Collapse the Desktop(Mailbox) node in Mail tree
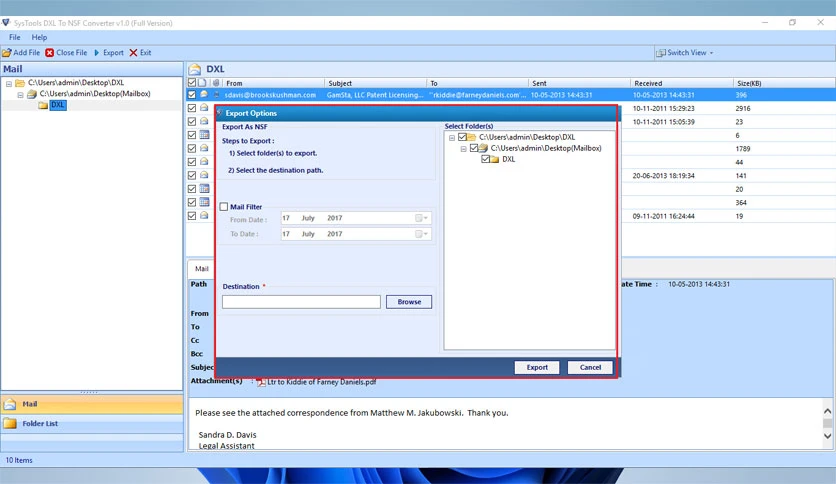 click(20, 95)
